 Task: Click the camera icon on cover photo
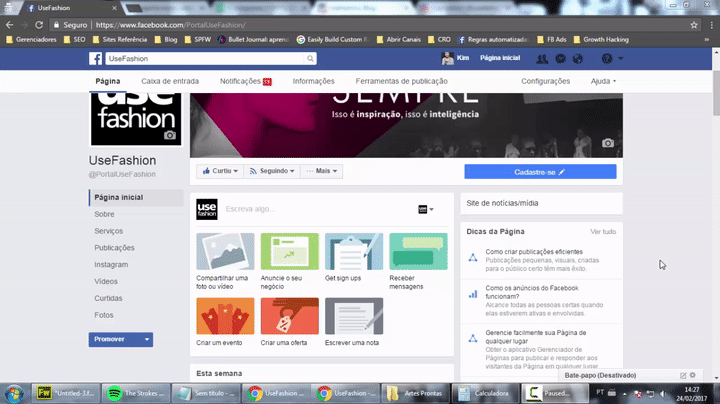(607, 144)
